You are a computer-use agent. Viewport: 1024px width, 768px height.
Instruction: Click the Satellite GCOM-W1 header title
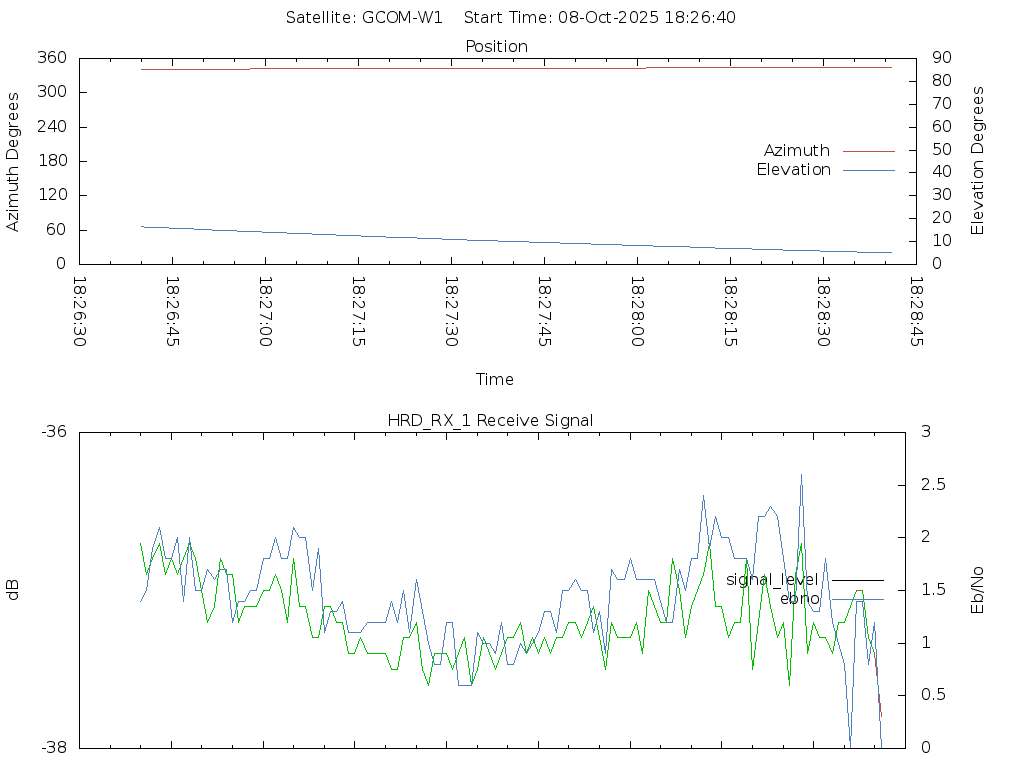[511, 17]
